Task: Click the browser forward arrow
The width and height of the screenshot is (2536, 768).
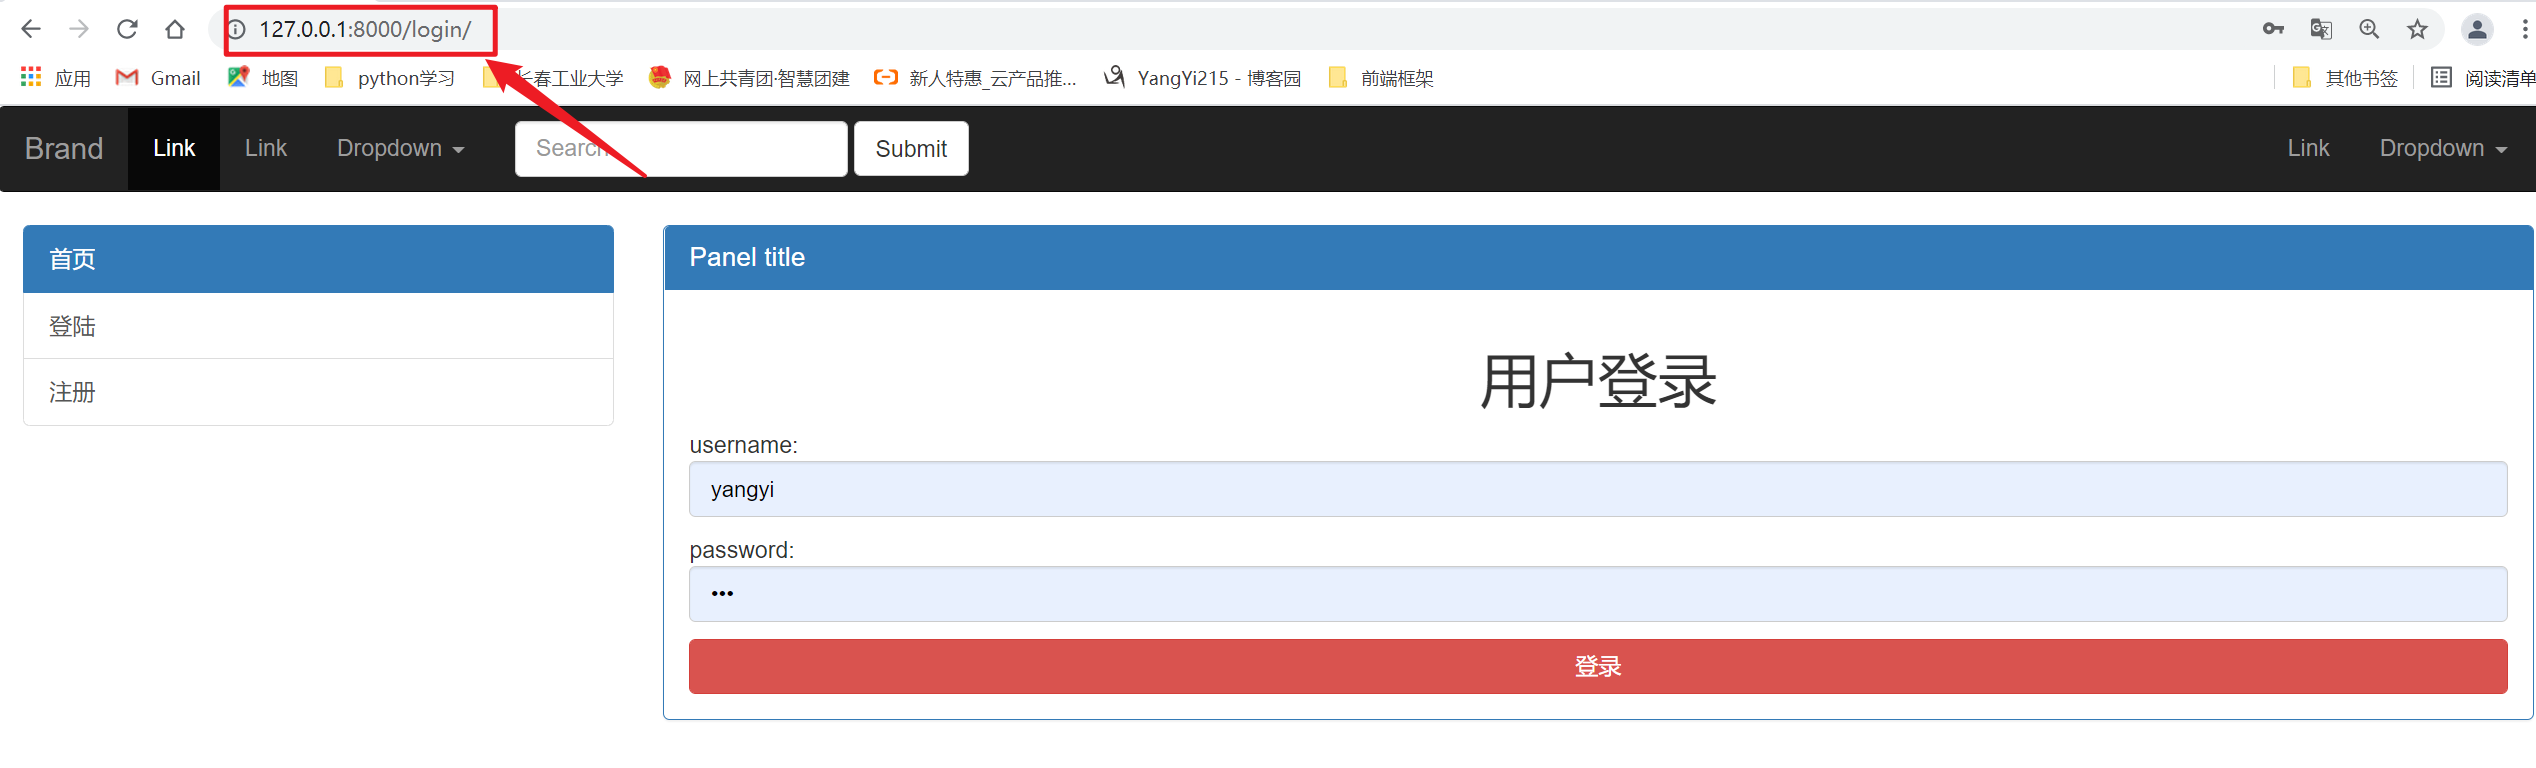Action: [x=79, y=29]
